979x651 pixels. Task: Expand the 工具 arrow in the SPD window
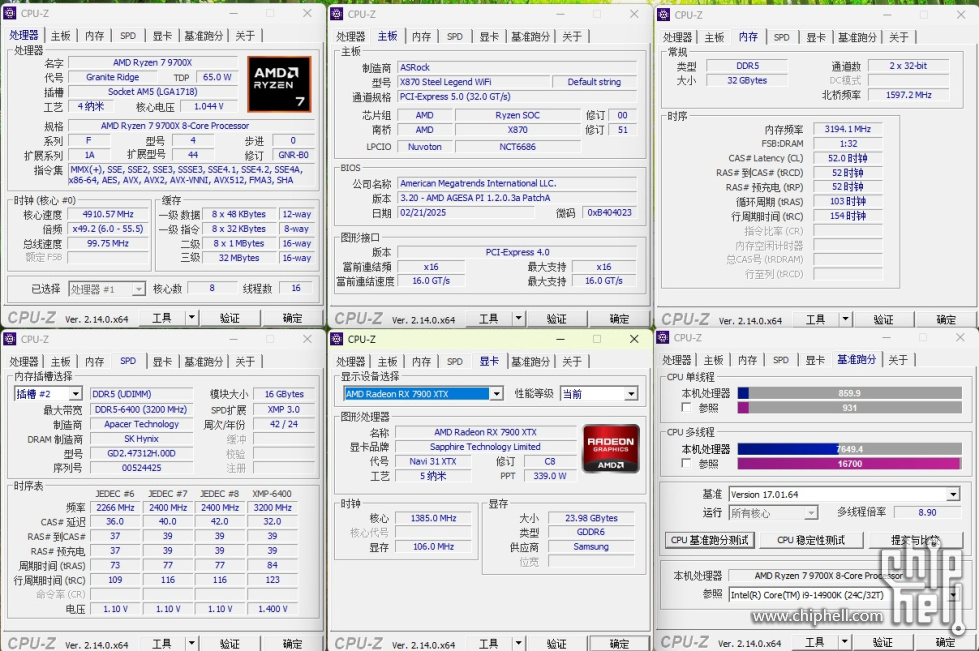pos(192,644)
